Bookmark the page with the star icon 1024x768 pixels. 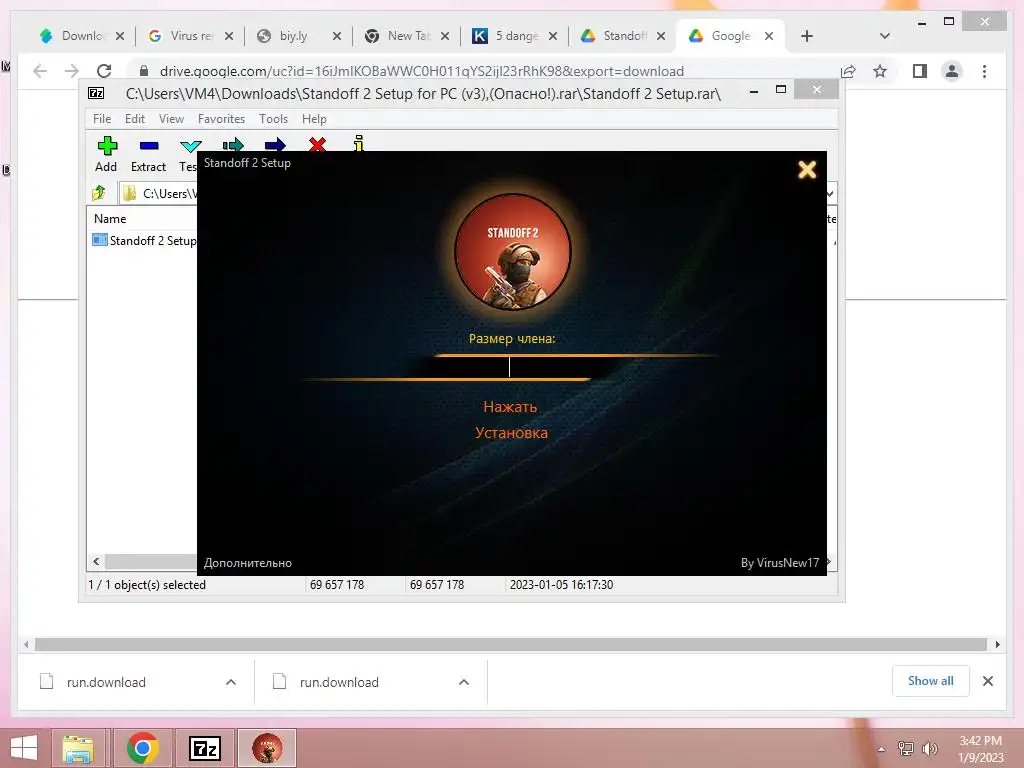[880, 71]
